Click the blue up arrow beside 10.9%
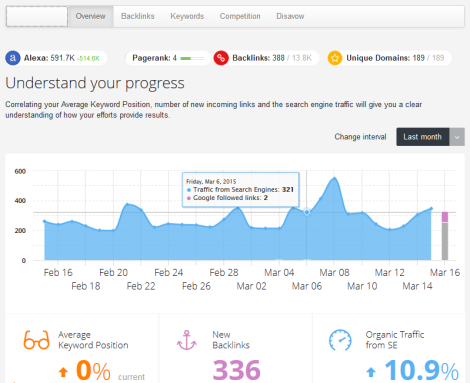The image size is (470, 383). pyautogui.click(x=371, y=372)
